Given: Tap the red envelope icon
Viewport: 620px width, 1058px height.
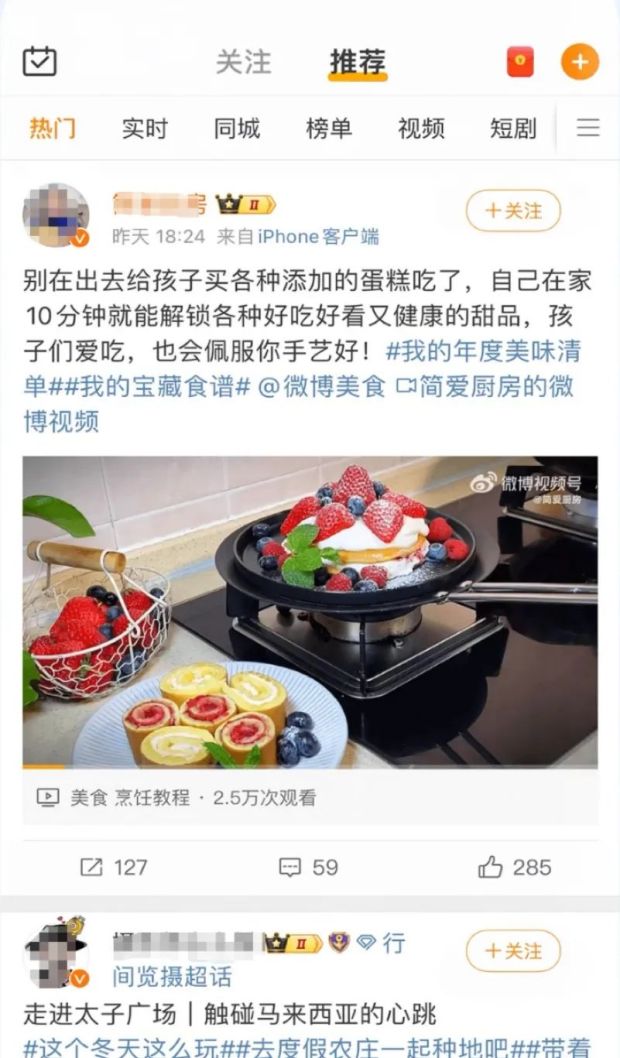Looking at the screenshot, I should click(x=520, y=62).
